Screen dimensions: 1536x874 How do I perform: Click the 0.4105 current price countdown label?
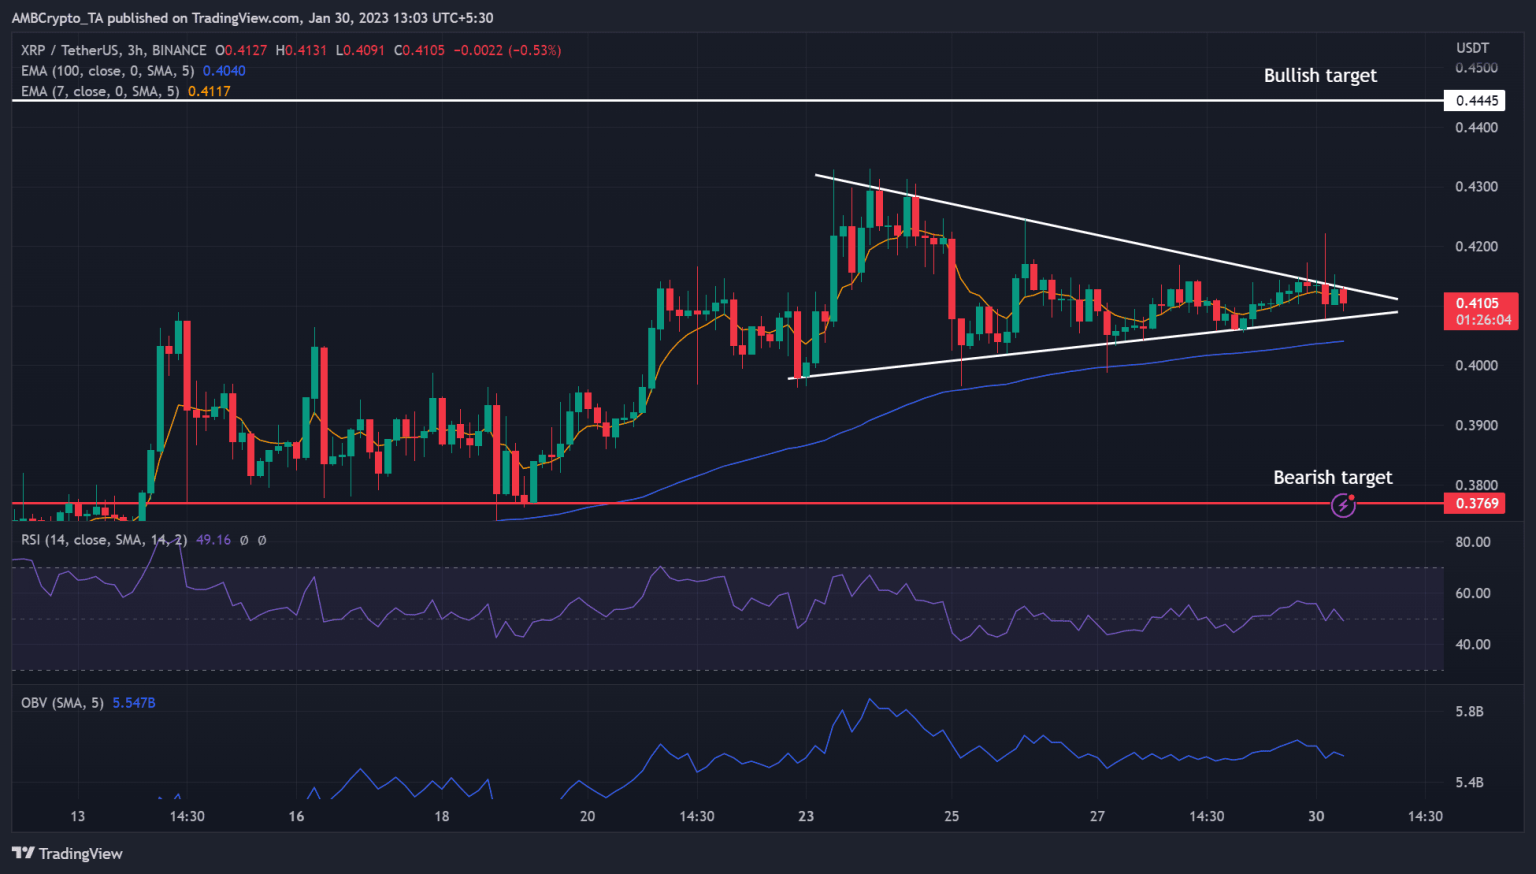click(1481, 311)
